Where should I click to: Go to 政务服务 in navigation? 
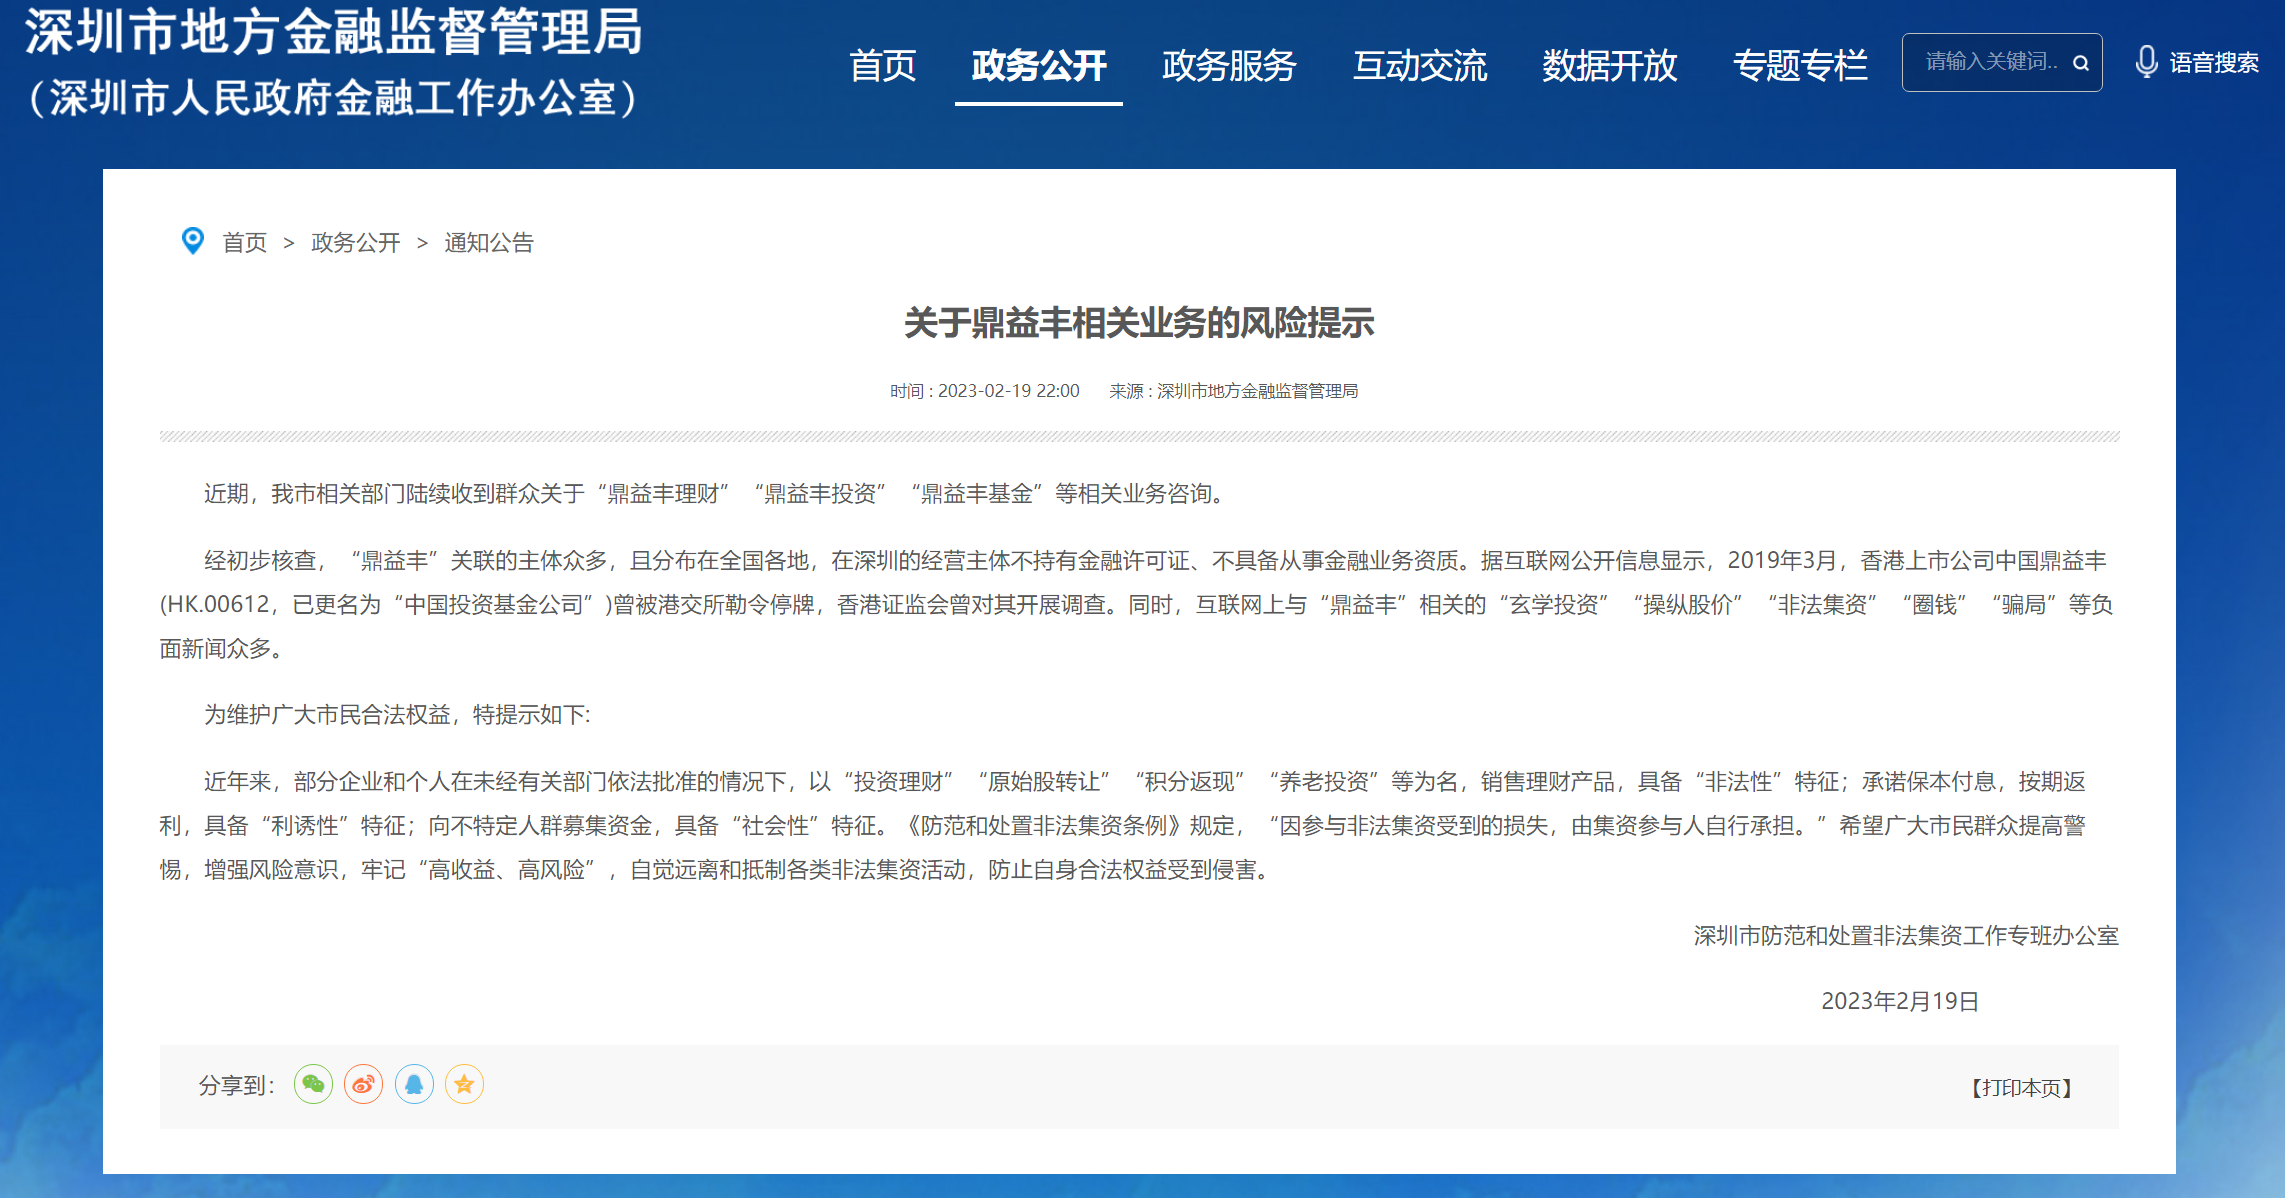click(1229, 66)
